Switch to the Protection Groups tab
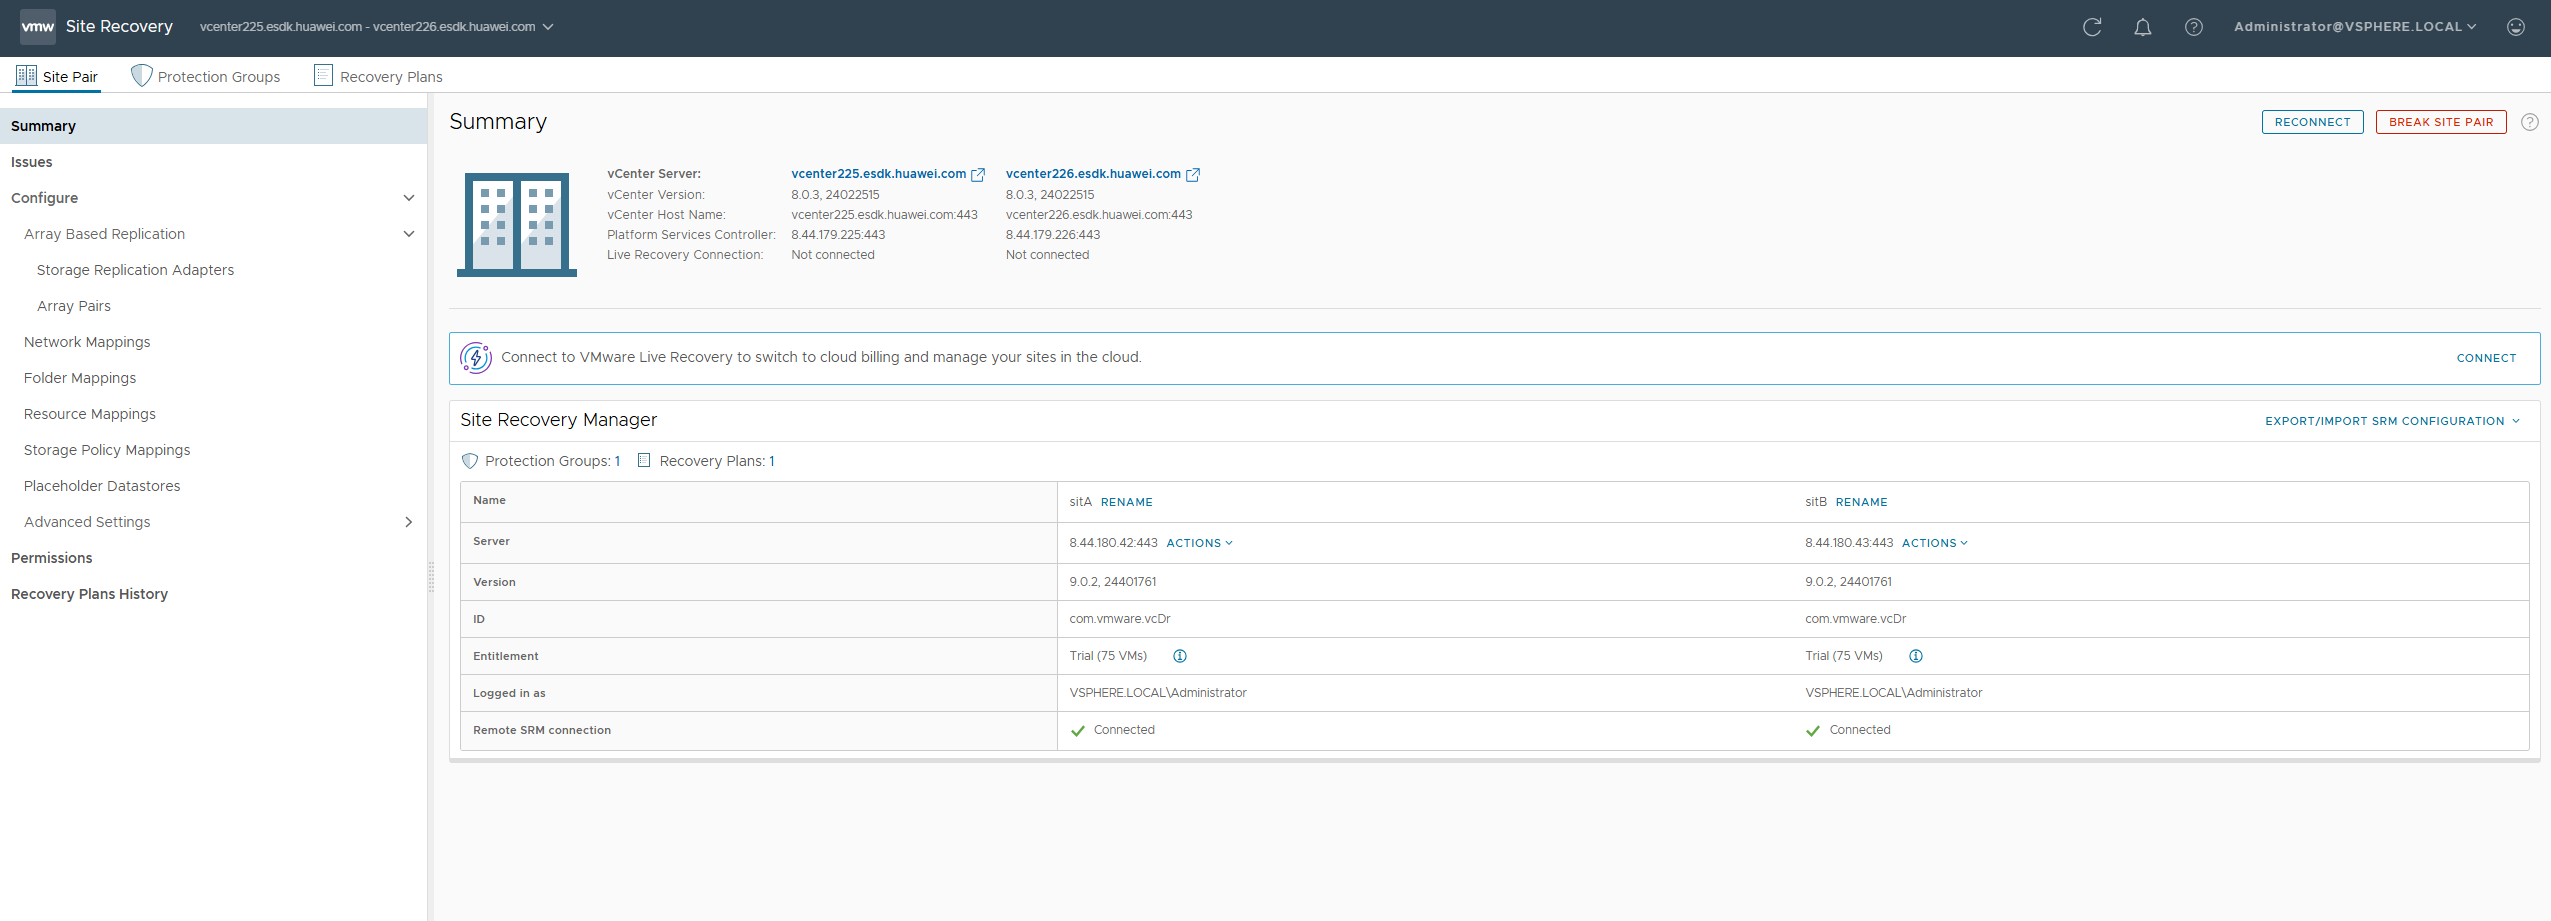2551x921 pixels. [206, 76]
